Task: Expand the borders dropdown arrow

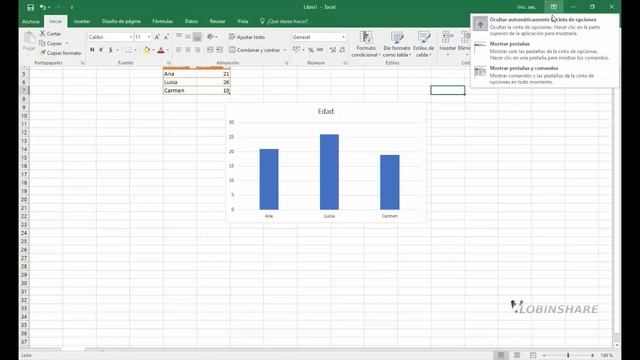Action: [x=136, y=50]
